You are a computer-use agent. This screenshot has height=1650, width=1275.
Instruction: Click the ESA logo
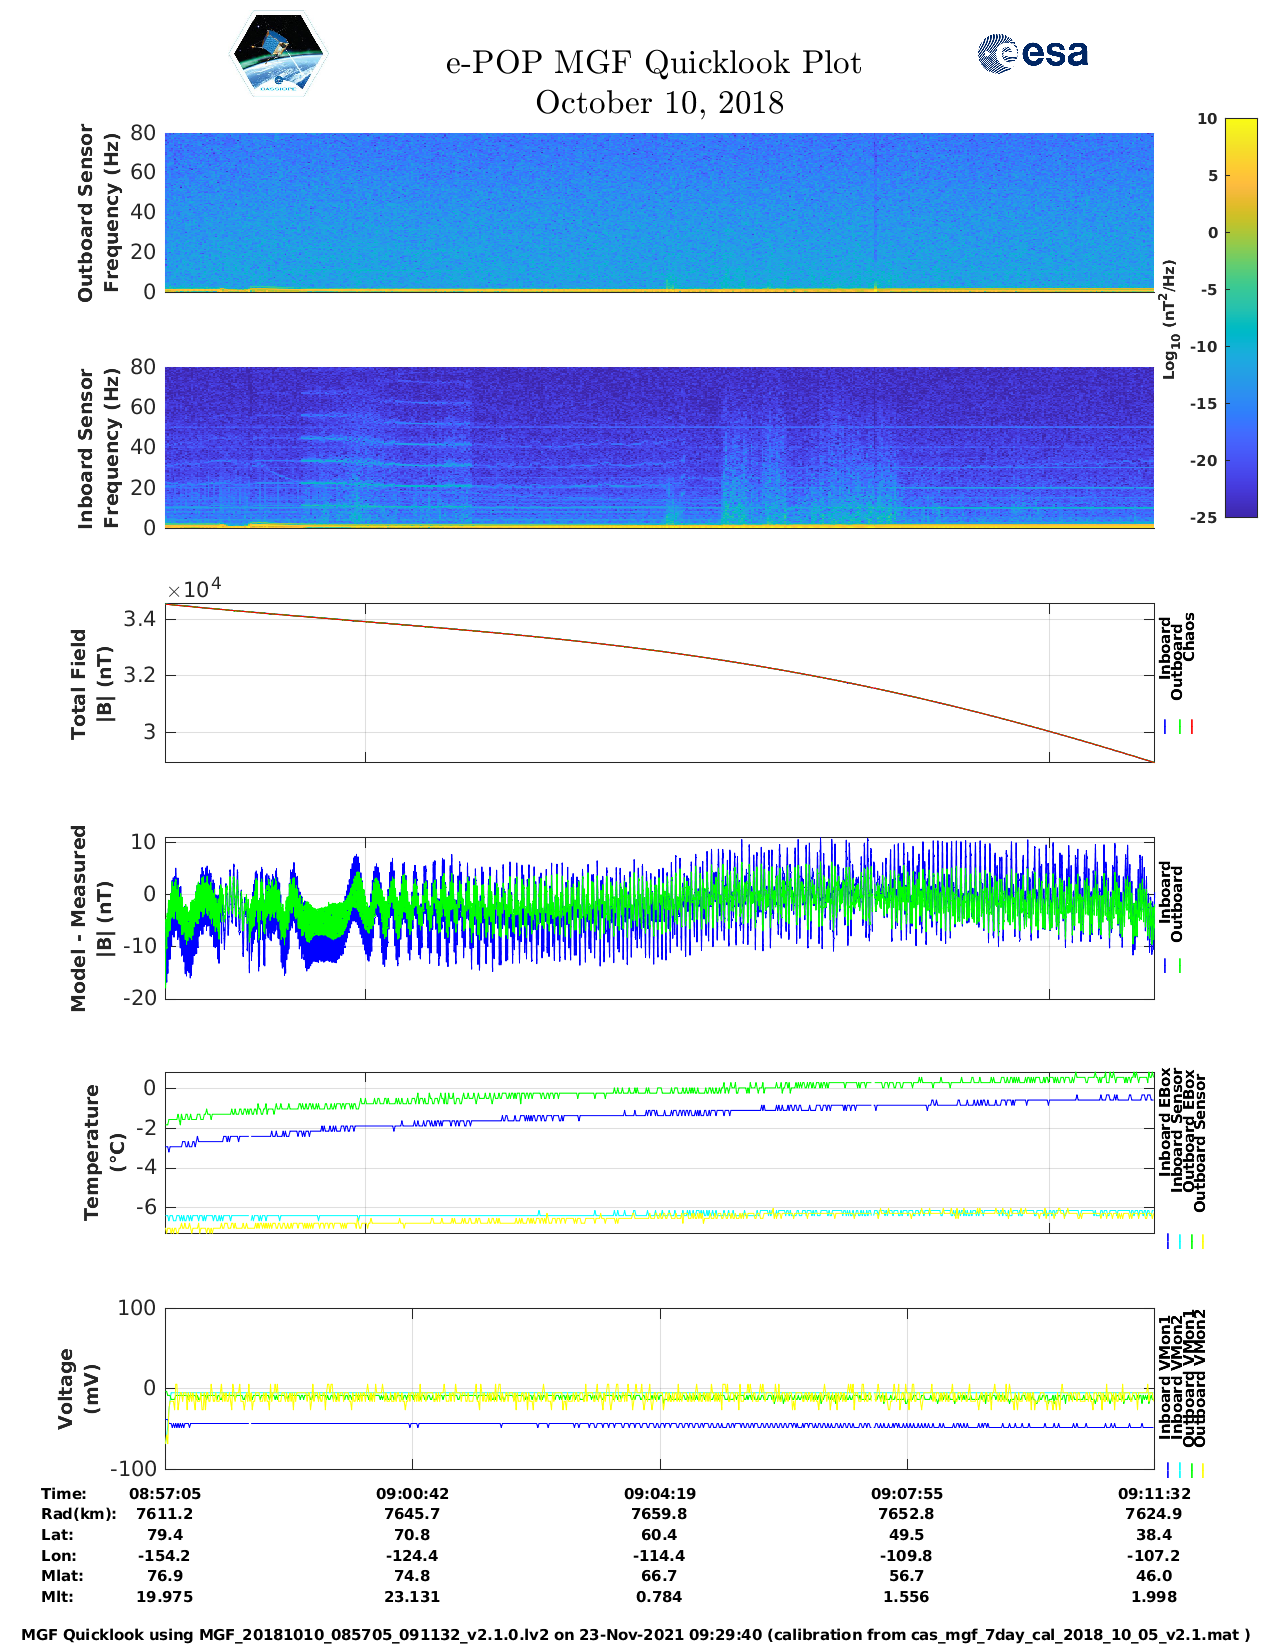(1033, 53)
